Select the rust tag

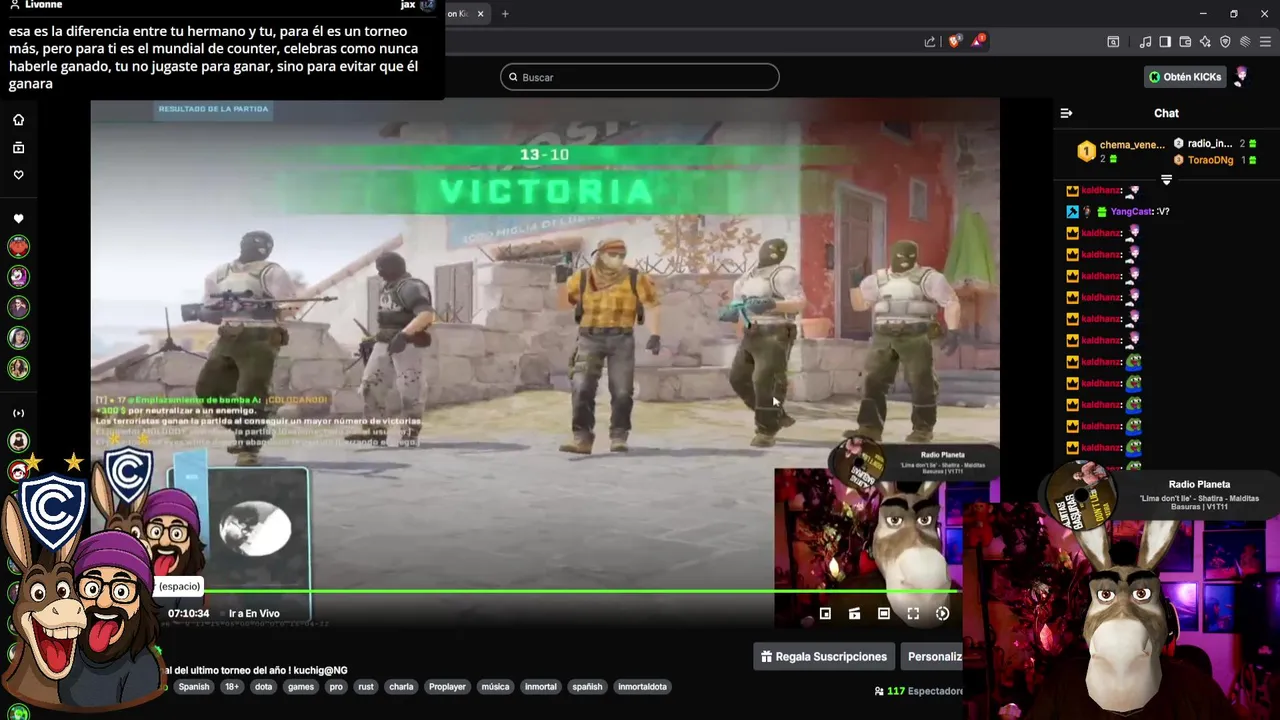[366, 687]
